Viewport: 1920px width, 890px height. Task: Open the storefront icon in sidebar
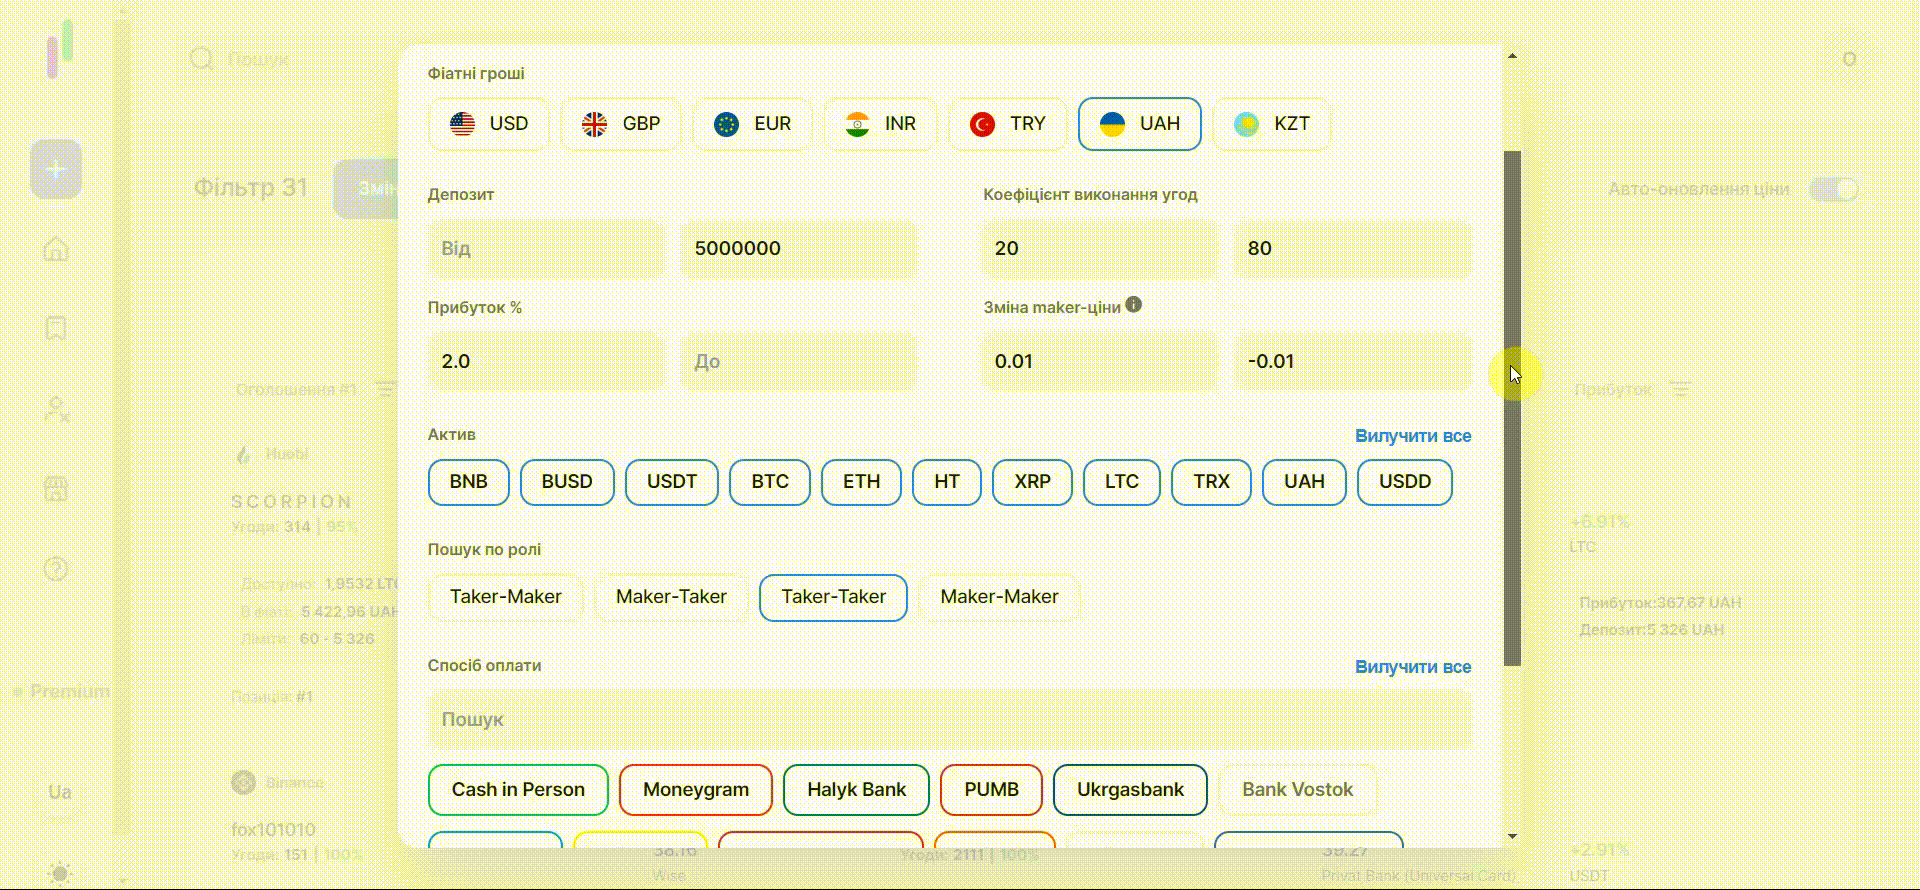click(56, 489)
